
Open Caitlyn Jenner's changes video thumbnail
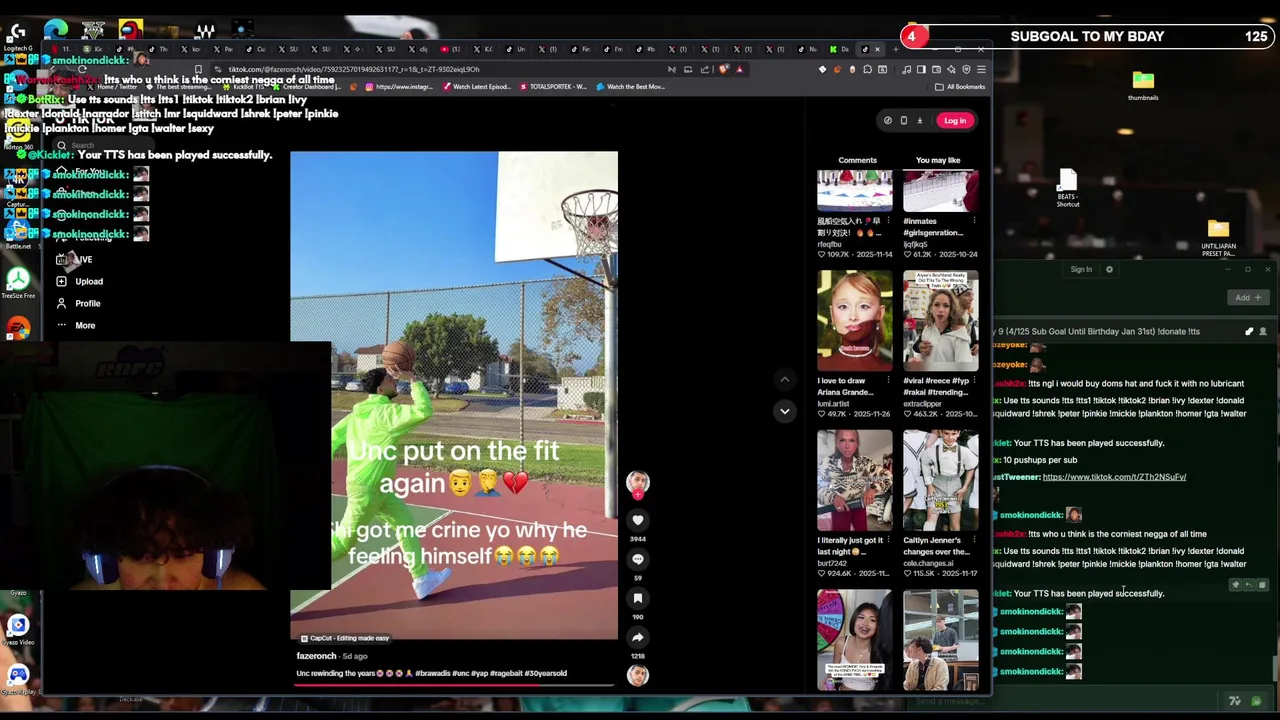(941, 481)
